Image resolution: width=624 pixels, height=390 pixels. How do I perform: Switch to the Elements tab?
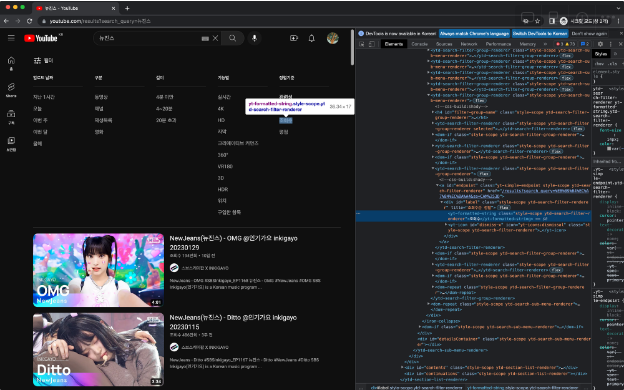coord(394,44)
